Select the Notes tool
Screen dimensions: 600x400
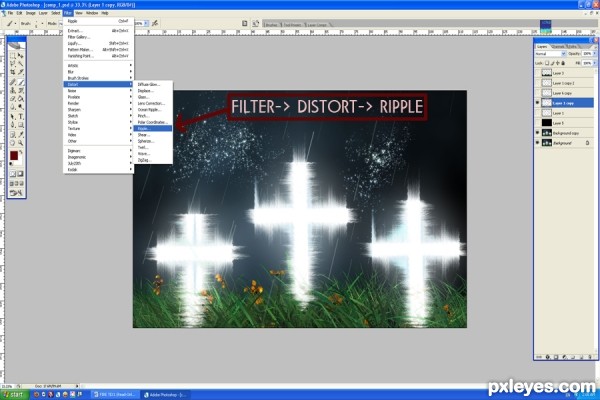13,134
